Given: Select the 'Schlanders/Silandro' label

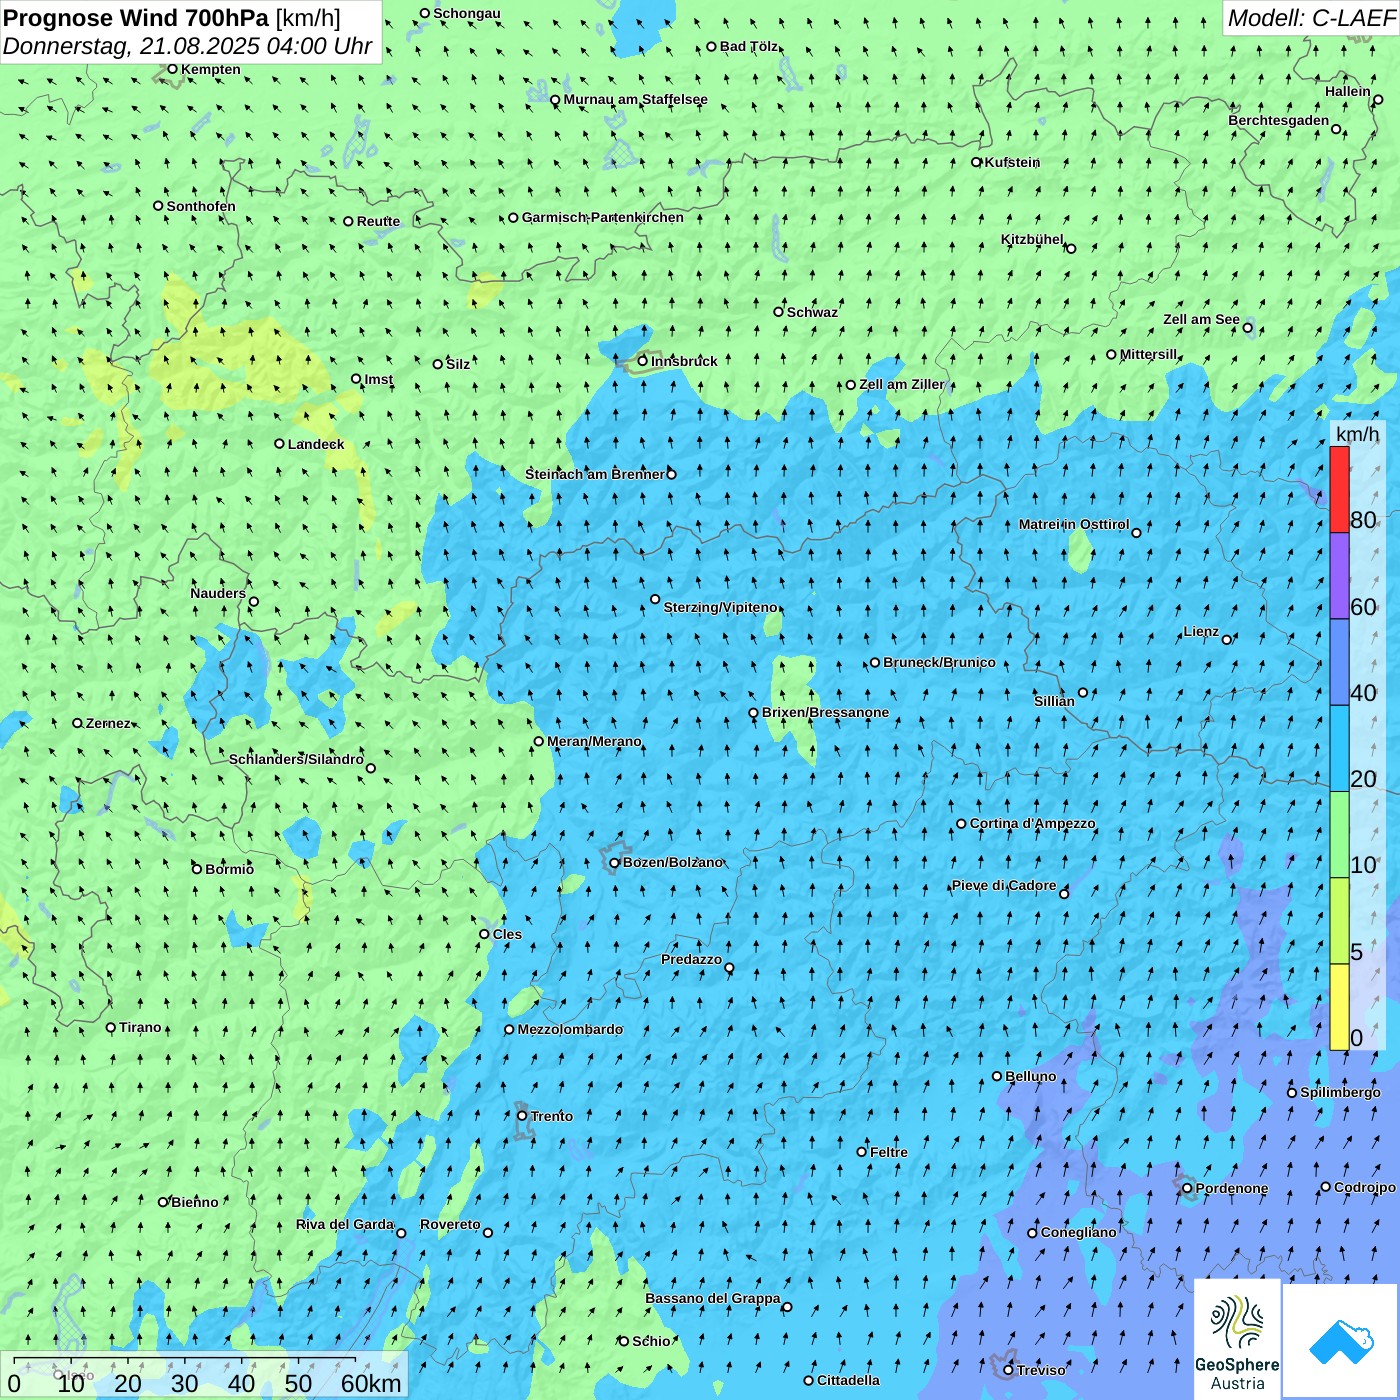Looking at the screenshot, I should (x=296, y=759).
